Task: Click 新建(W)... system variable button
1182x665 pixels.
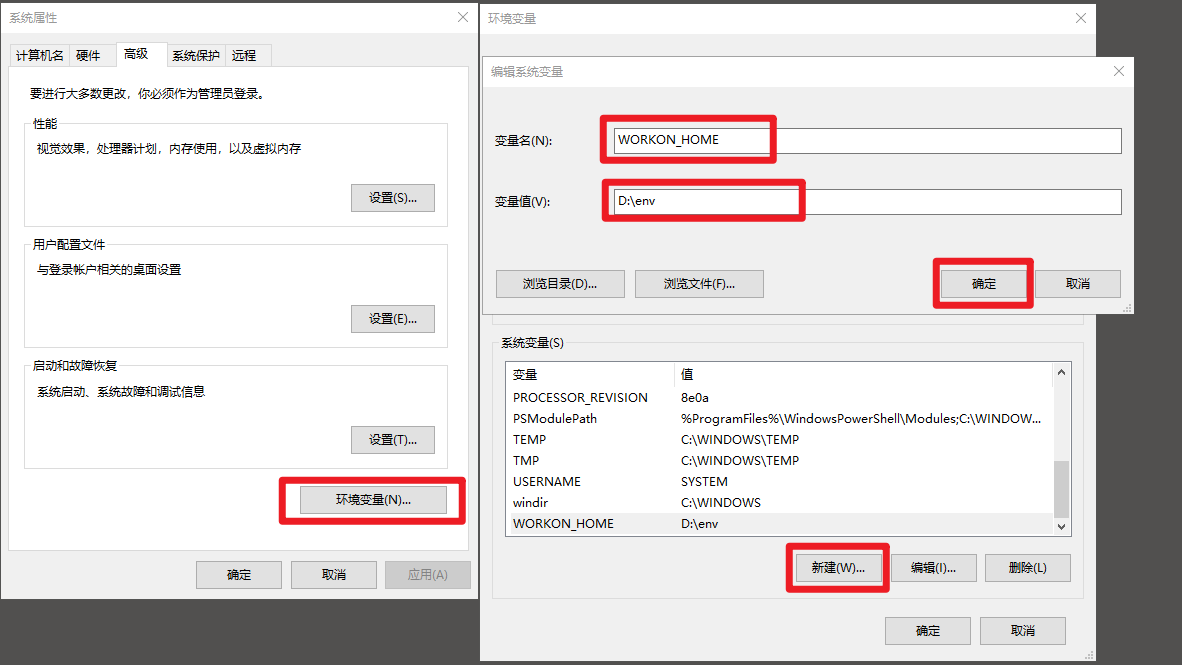Action: [838, 568]
